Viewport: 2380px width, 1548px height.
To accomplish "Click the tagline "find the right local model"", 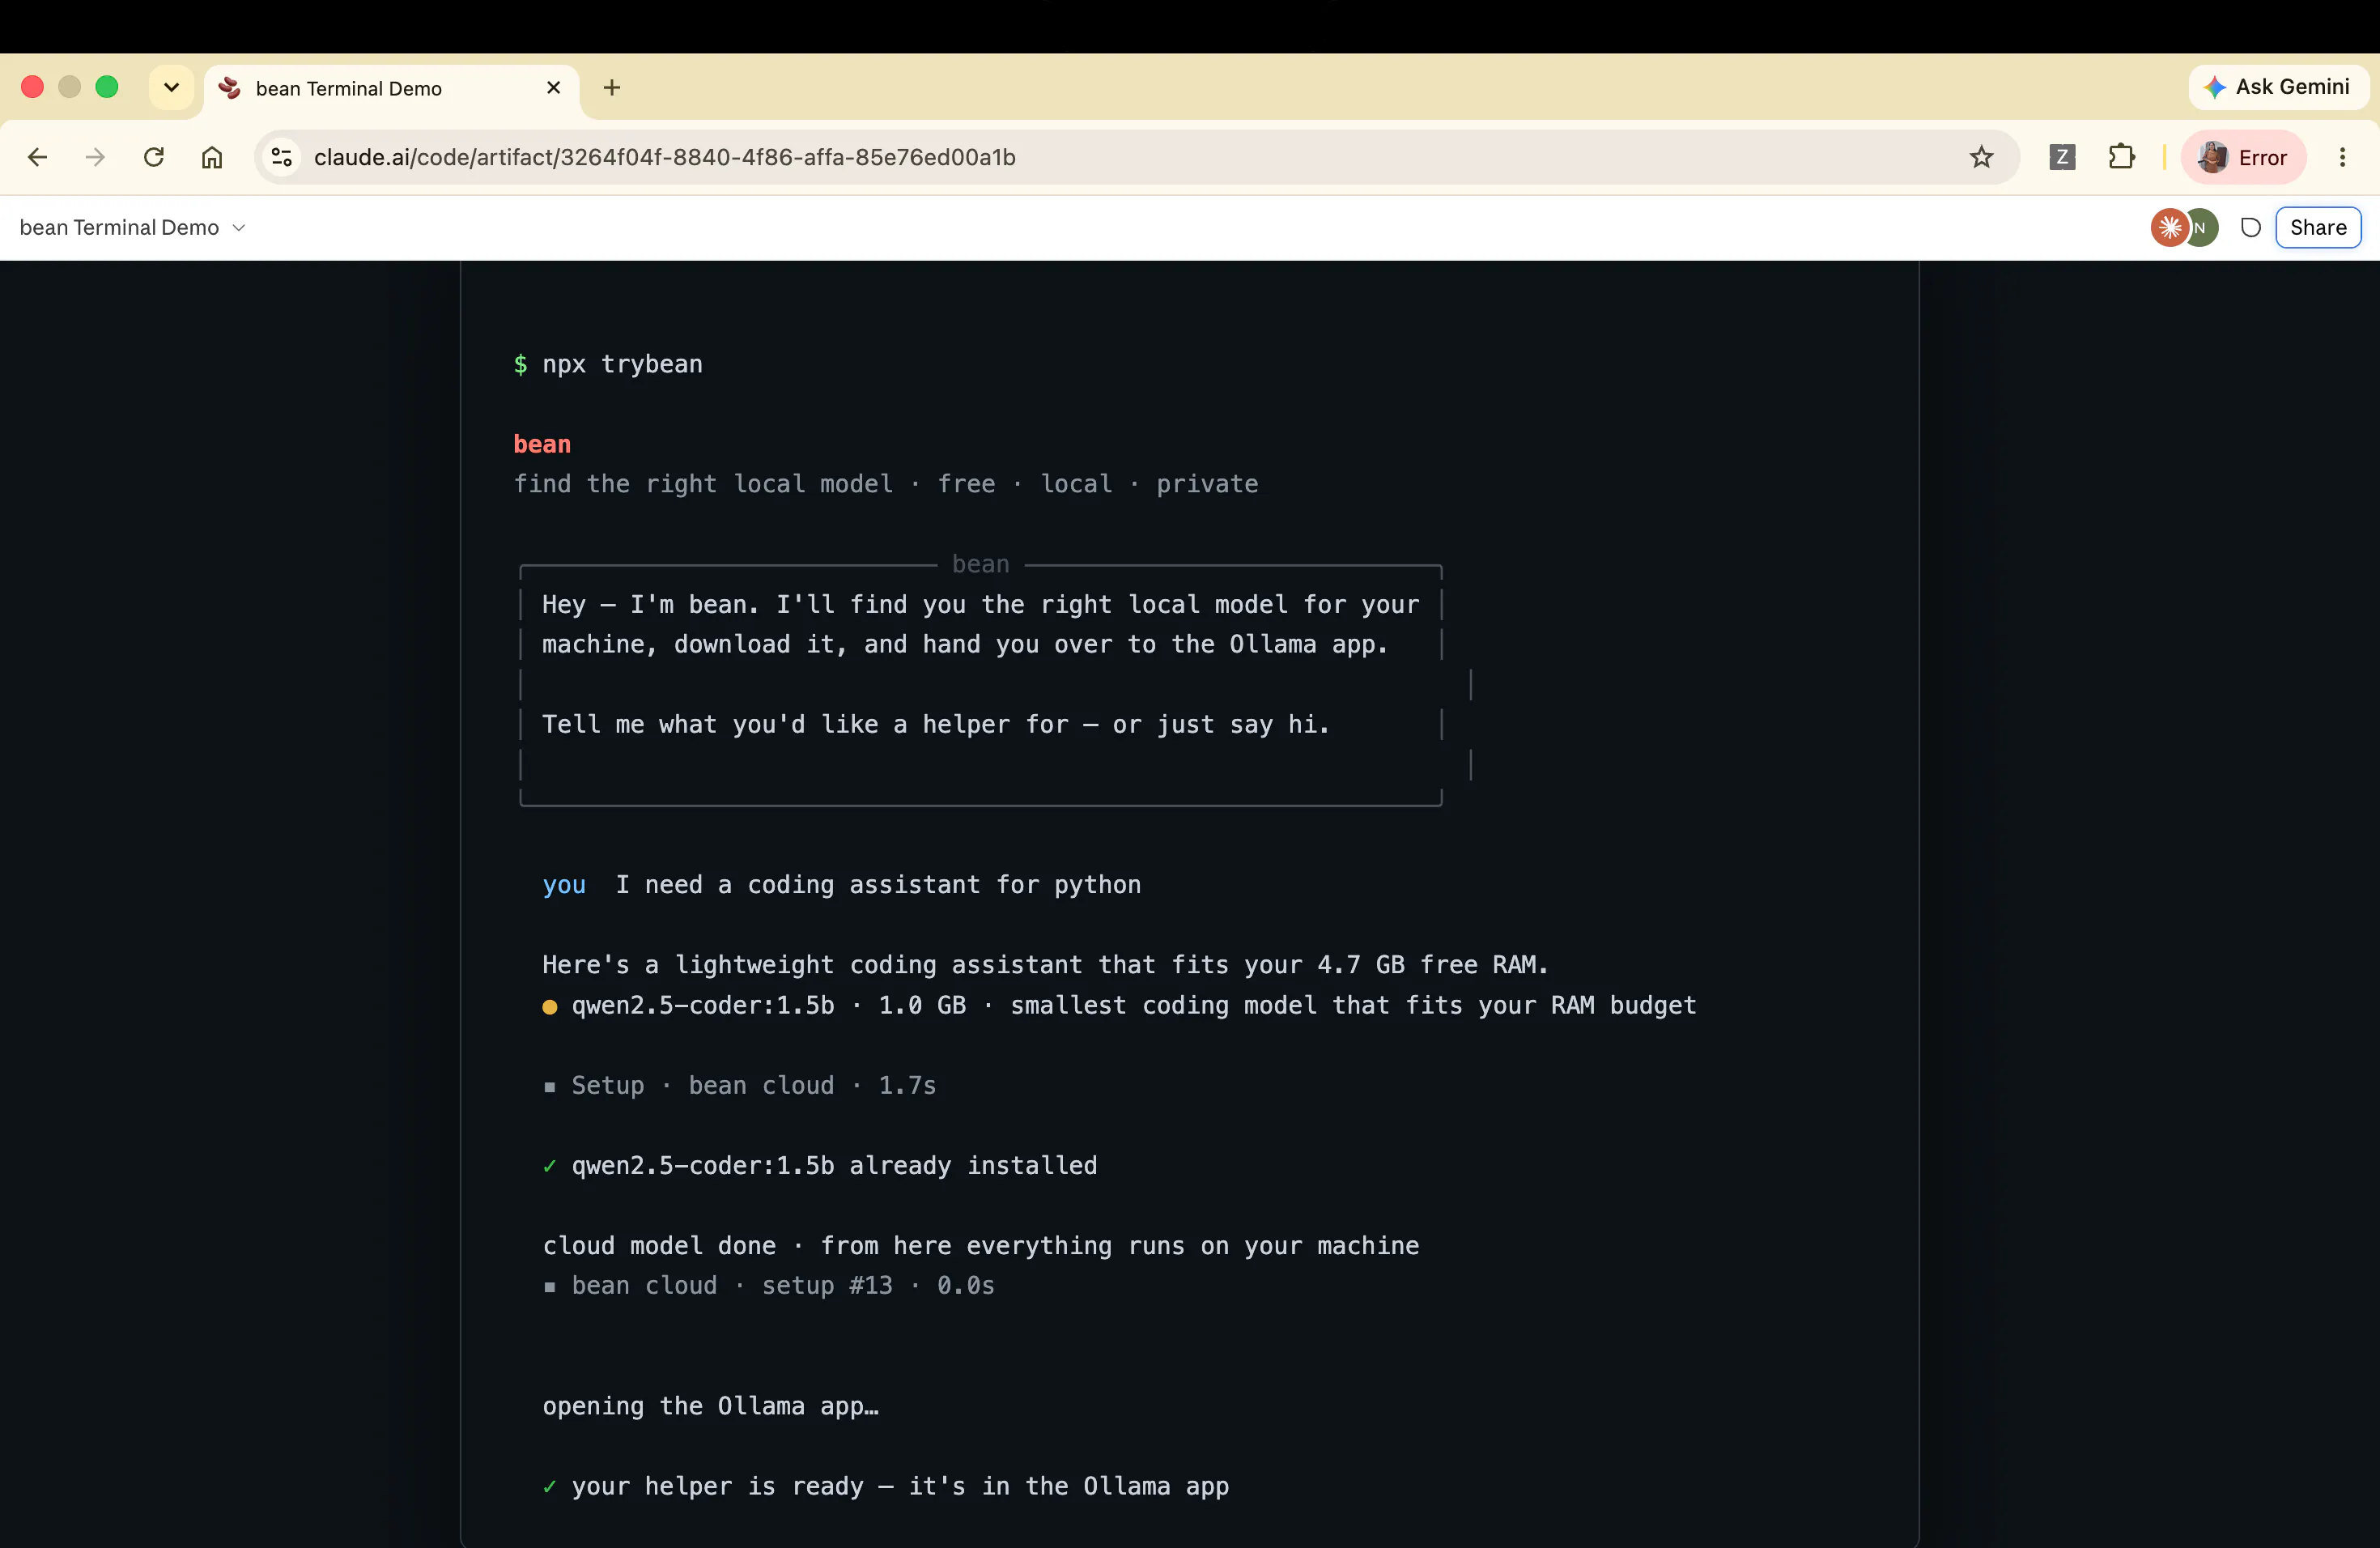I will click(703, 484).
